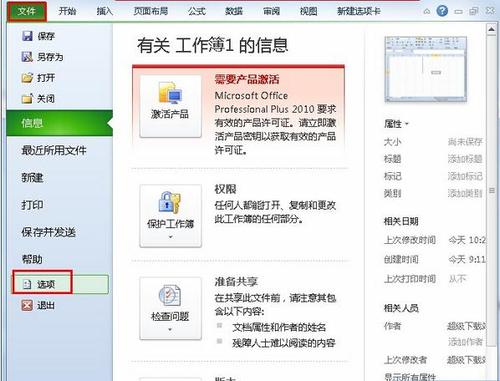Click the 准备共享 section heading

(236, 282)
